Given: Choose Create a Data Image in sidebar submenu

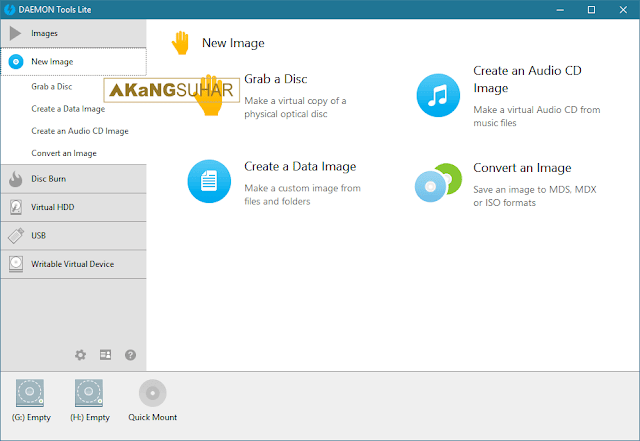Looking at the screenshot, I should coord(68,109).
